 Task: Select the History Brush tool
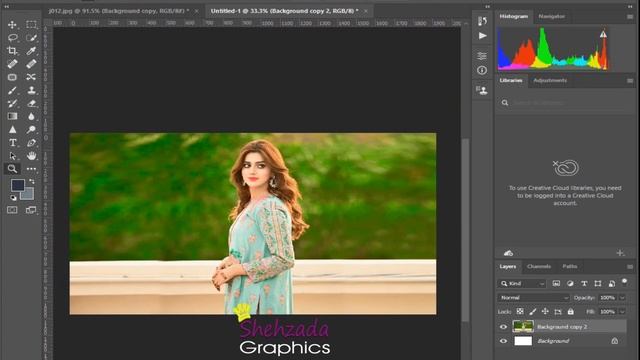12,103
